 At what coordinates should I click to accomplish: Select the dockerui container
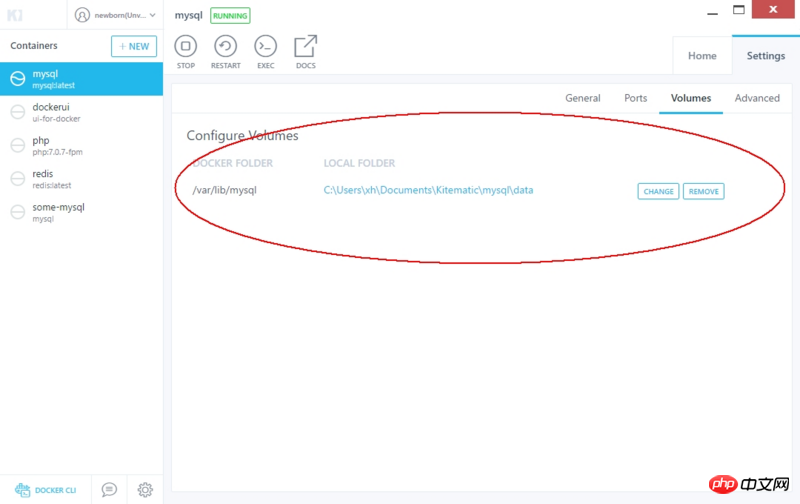click(82, 112)
